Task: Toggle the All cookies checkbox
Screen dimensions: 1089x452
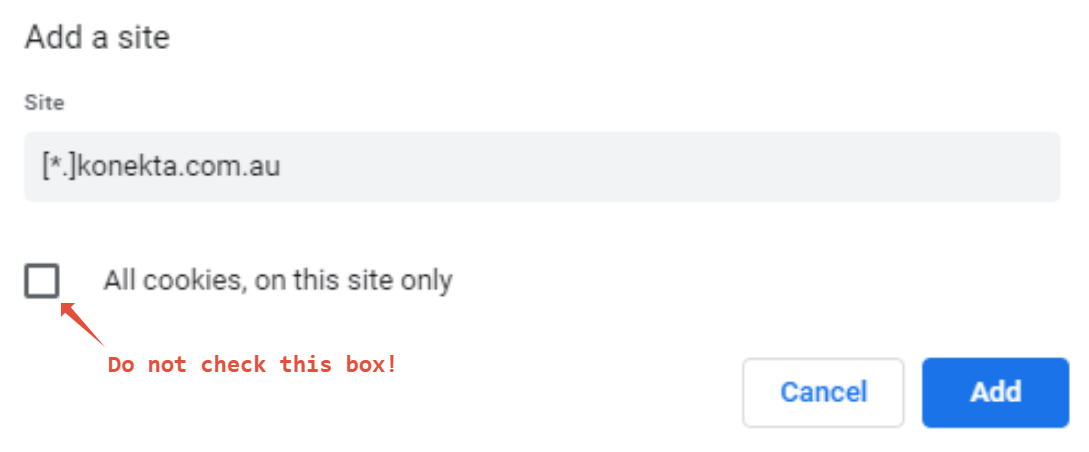Action: tap(42, 281)
